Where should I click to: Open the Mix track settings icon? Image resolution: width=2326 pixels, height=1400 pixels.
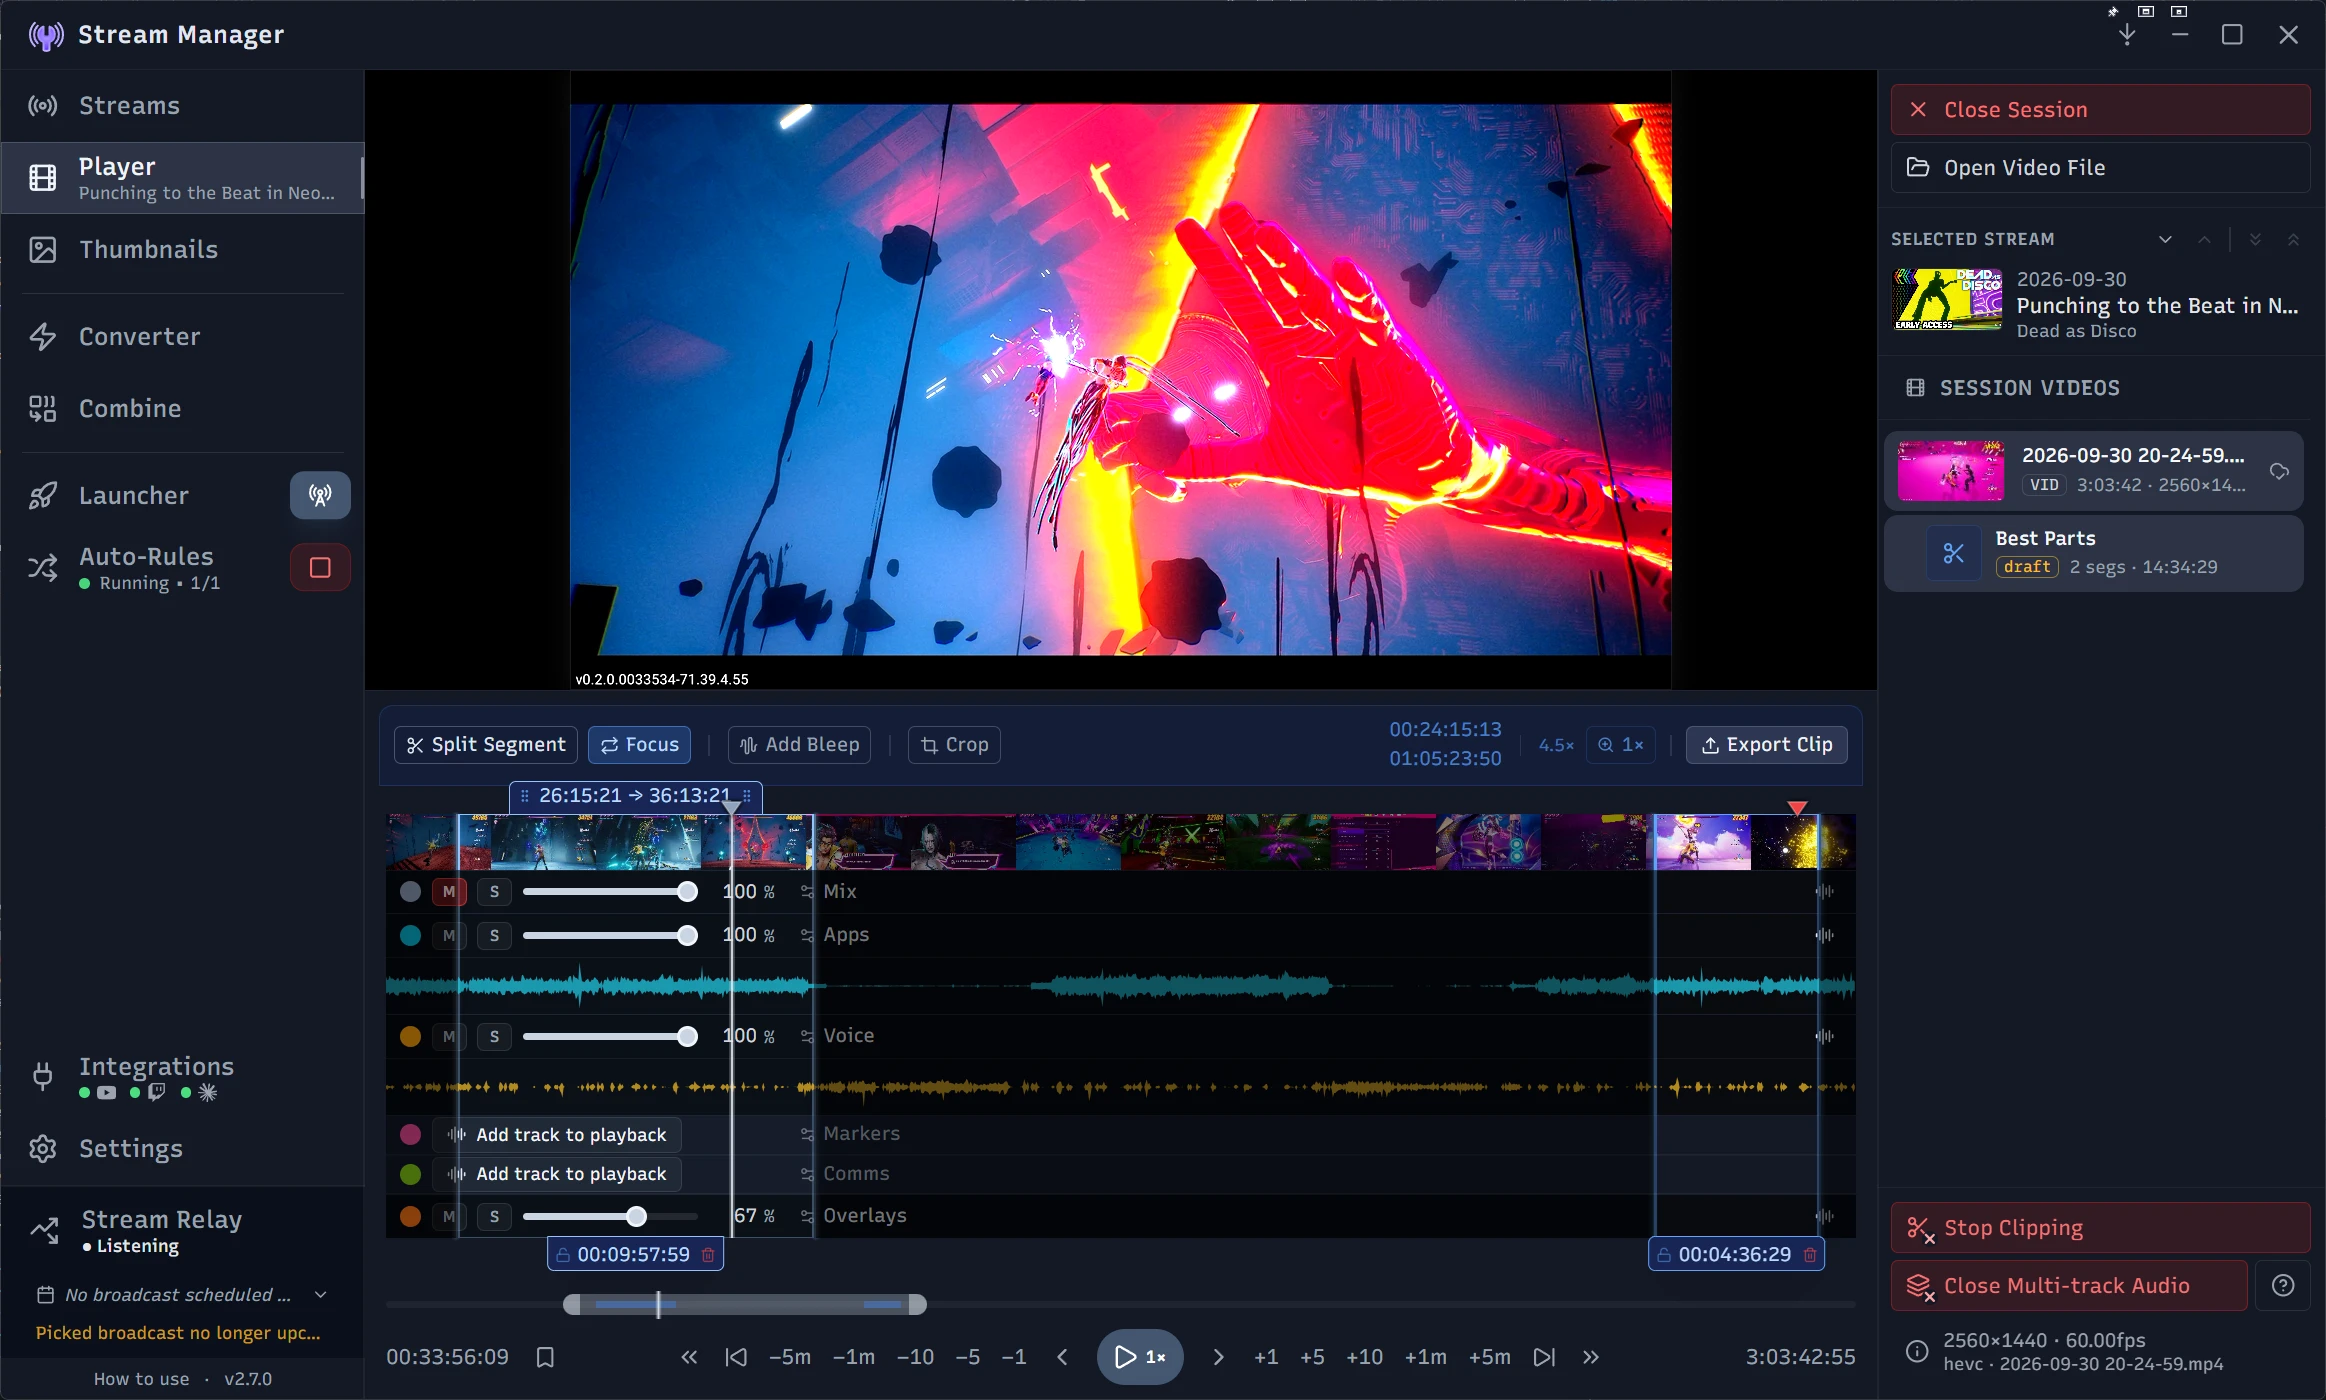pos(807,891)
